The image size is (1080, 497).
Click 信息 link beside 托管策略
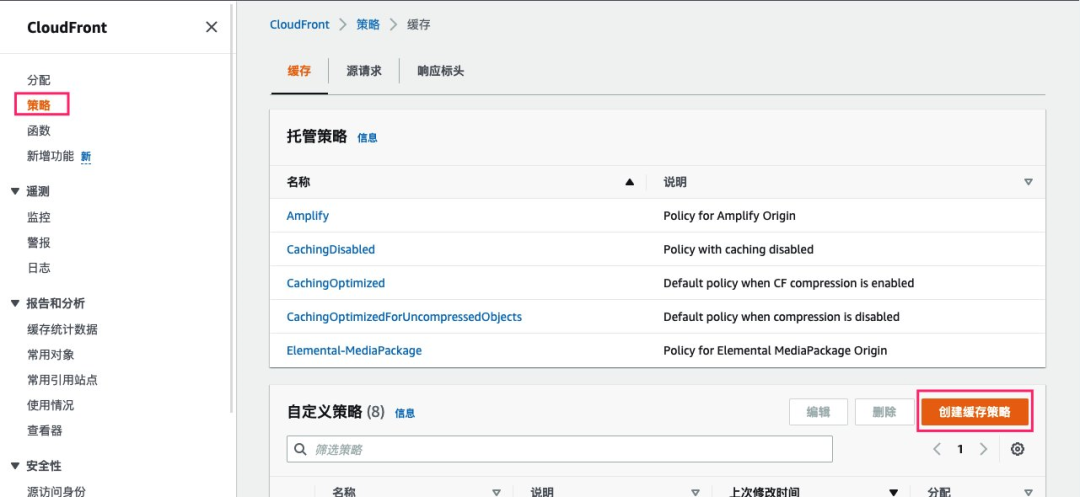tap(367, 138)
